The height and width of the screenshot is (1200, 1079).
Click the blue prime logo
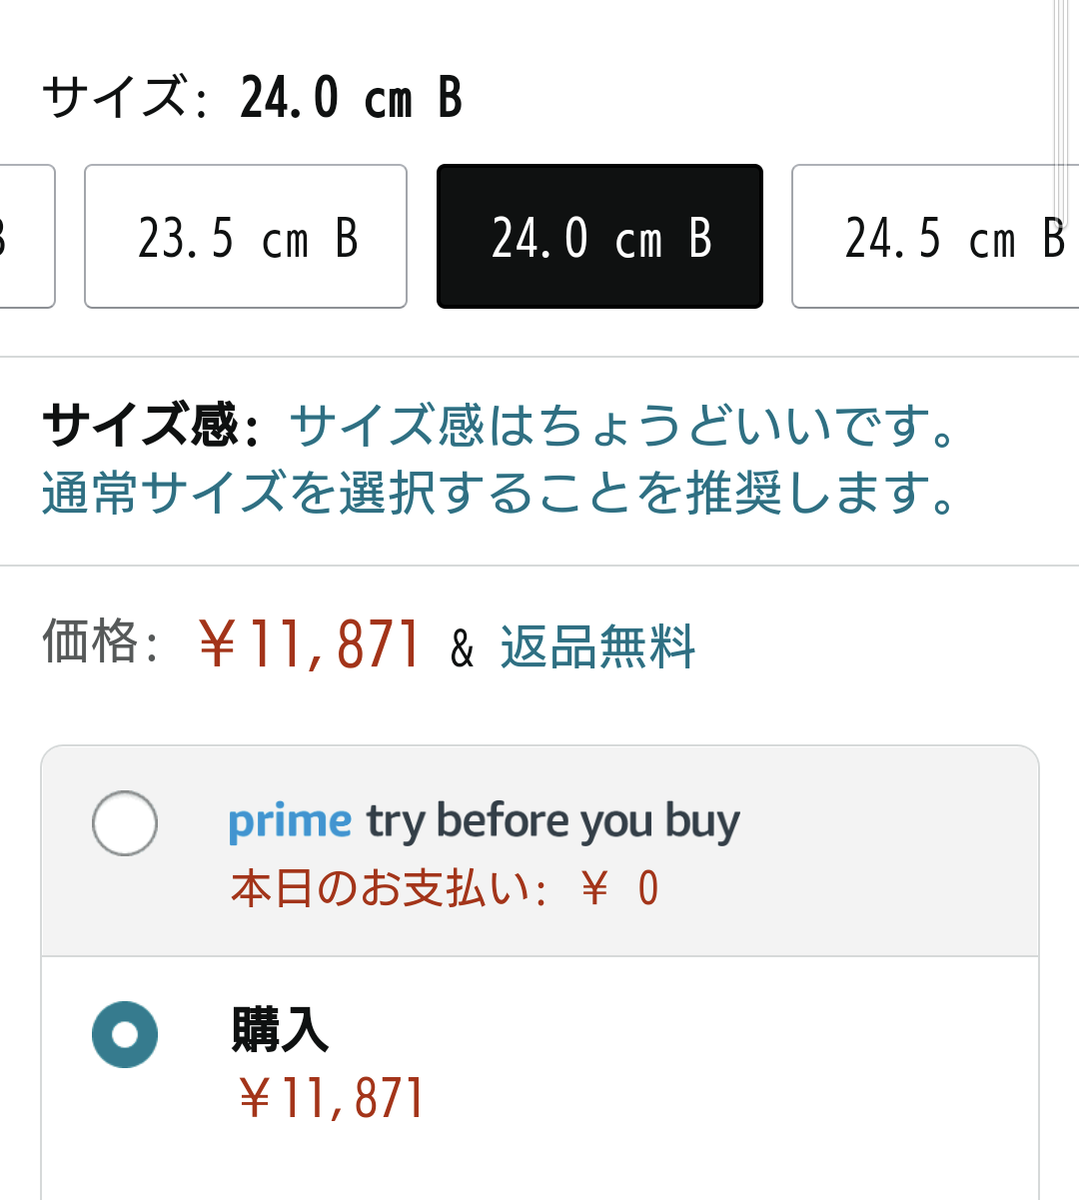click(289, 822)
